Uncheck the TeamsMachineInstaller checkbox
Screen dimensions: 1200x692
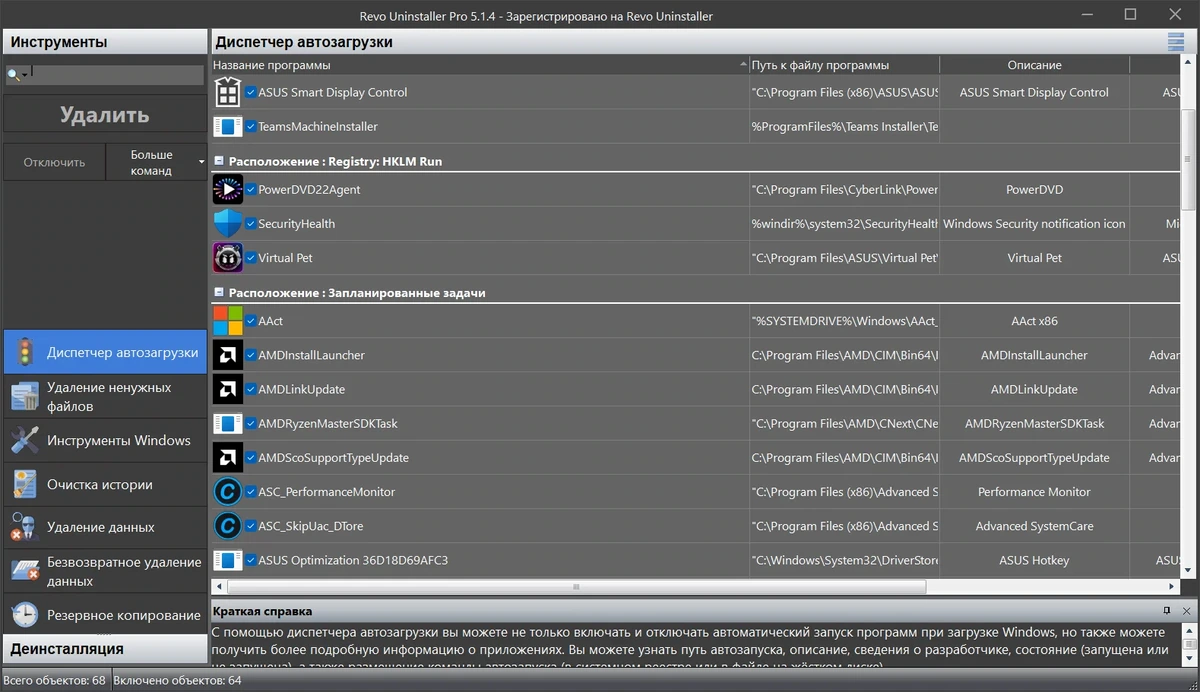(251, 127)
